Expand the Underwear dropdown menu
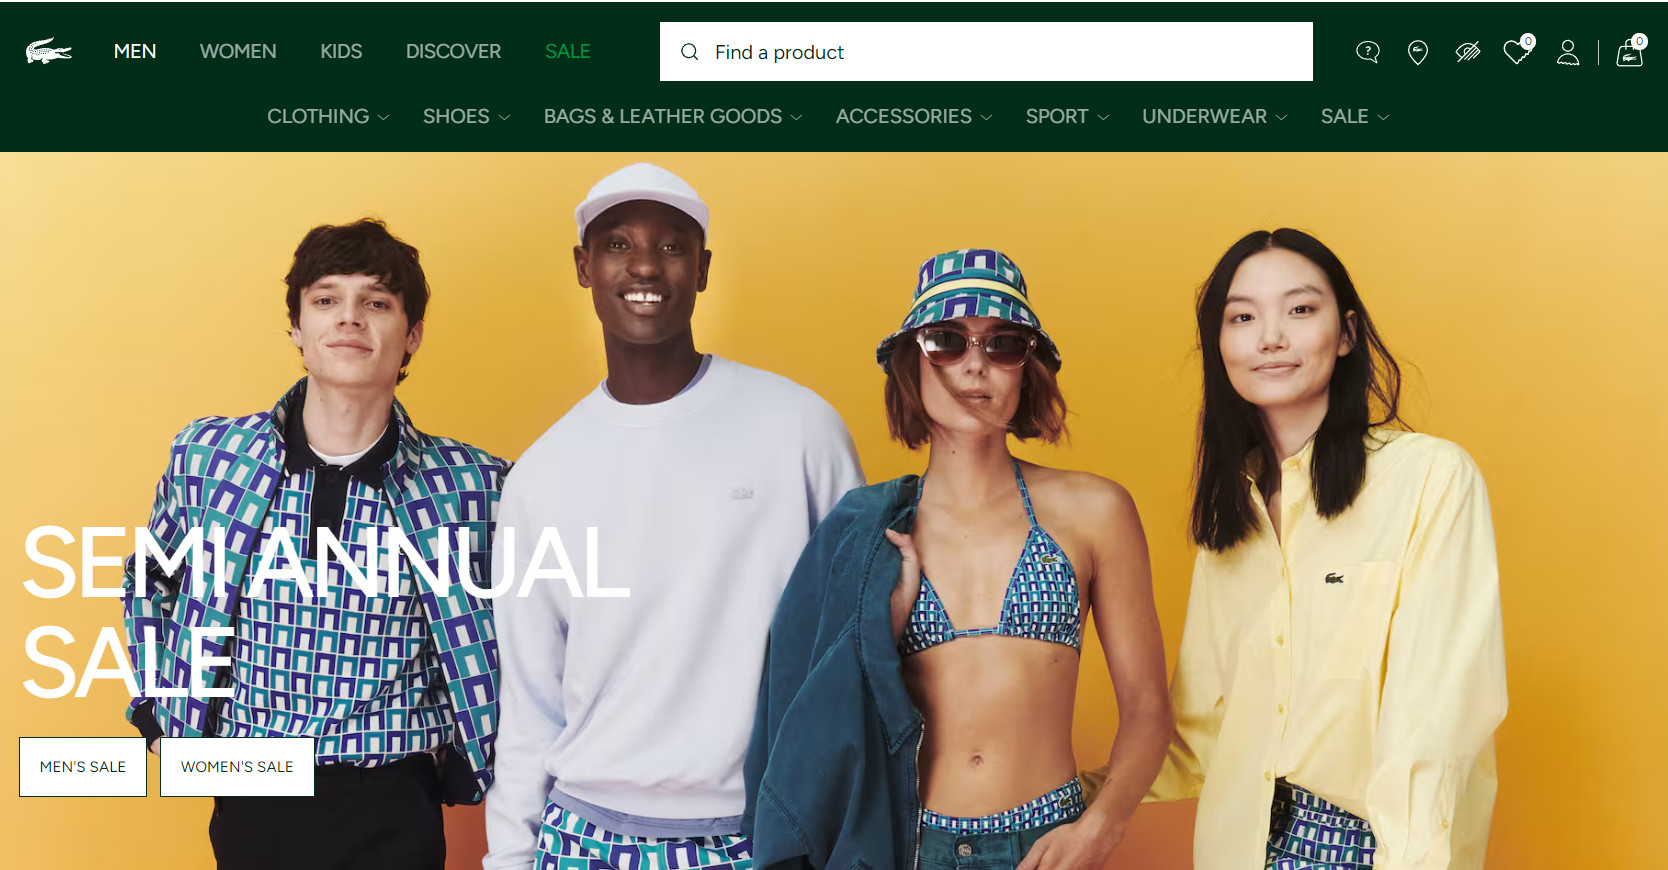The height and width of the screenshot is (870, 1668). [1215, 117]
